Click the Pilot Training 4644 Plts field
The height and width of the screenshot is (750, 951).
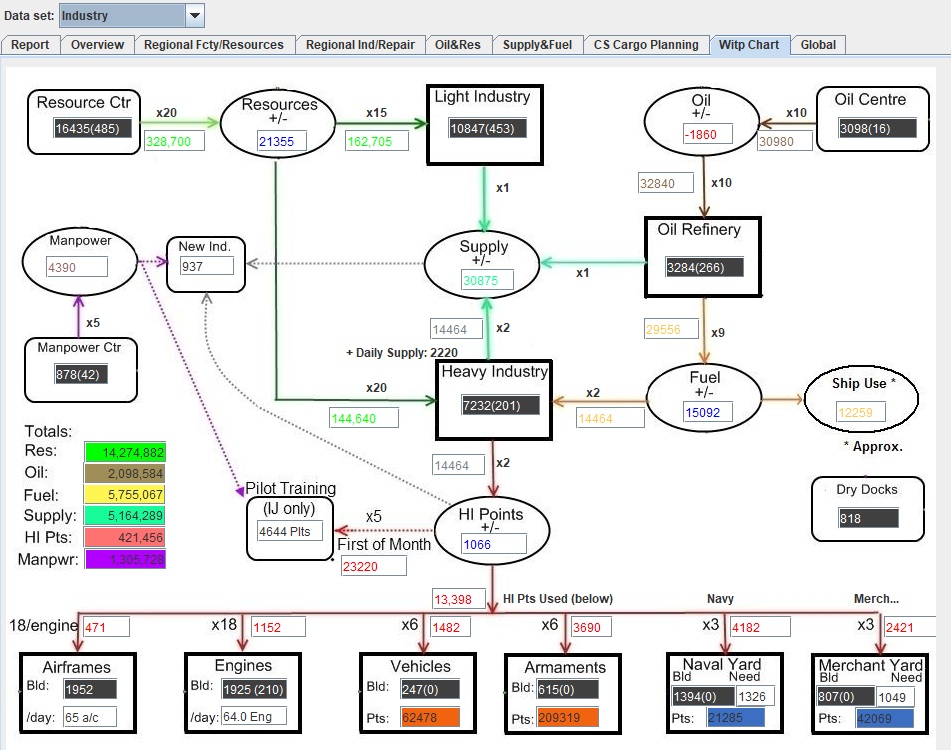point(291,532)
